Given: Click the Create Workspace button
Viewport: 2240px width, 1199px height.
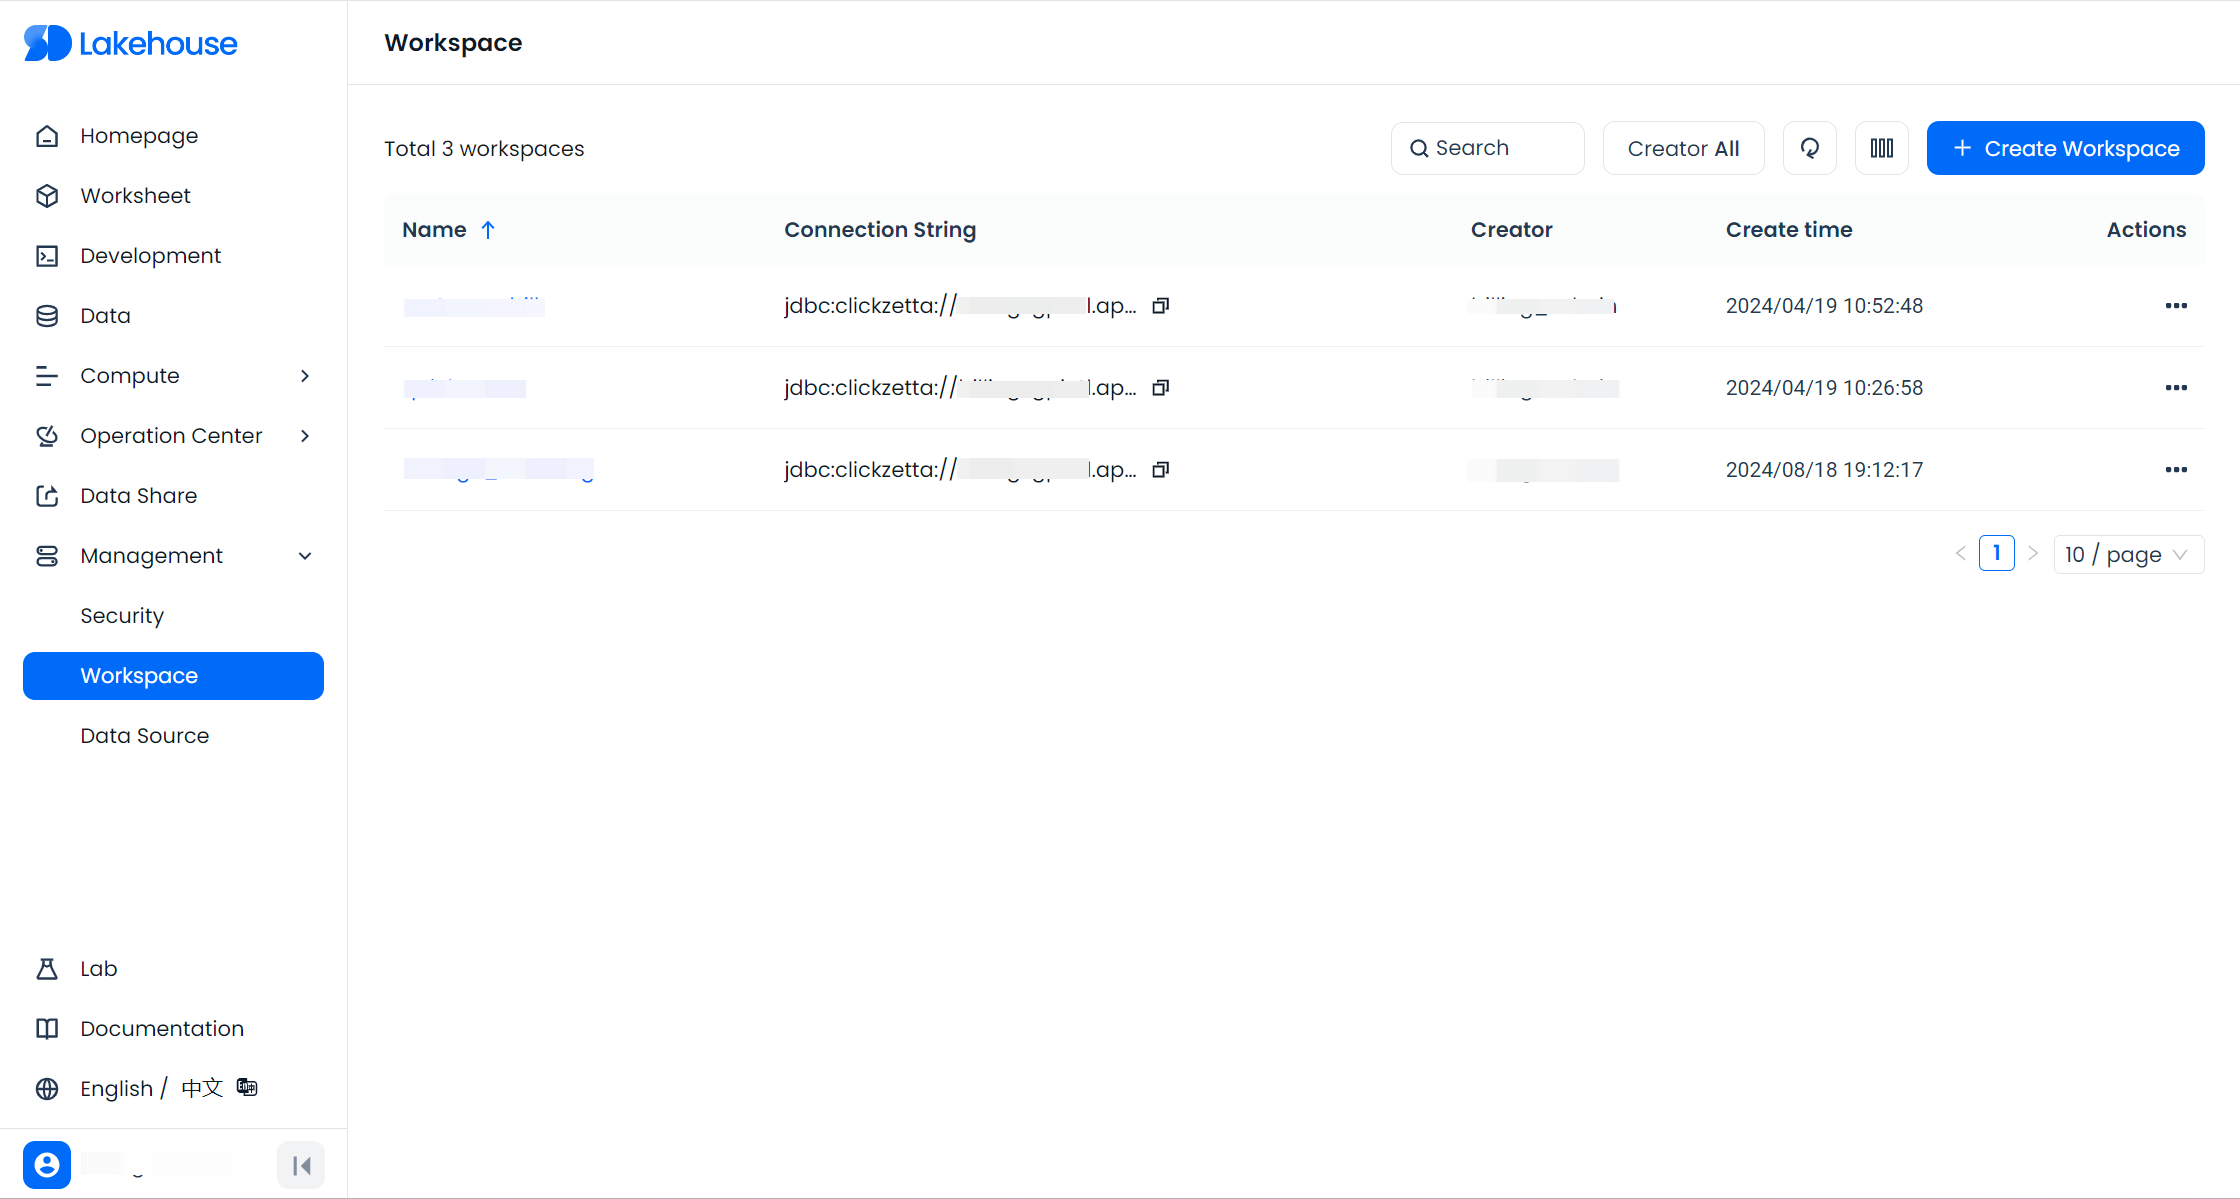Looking at the screenshot, I should coord(2065,148).
